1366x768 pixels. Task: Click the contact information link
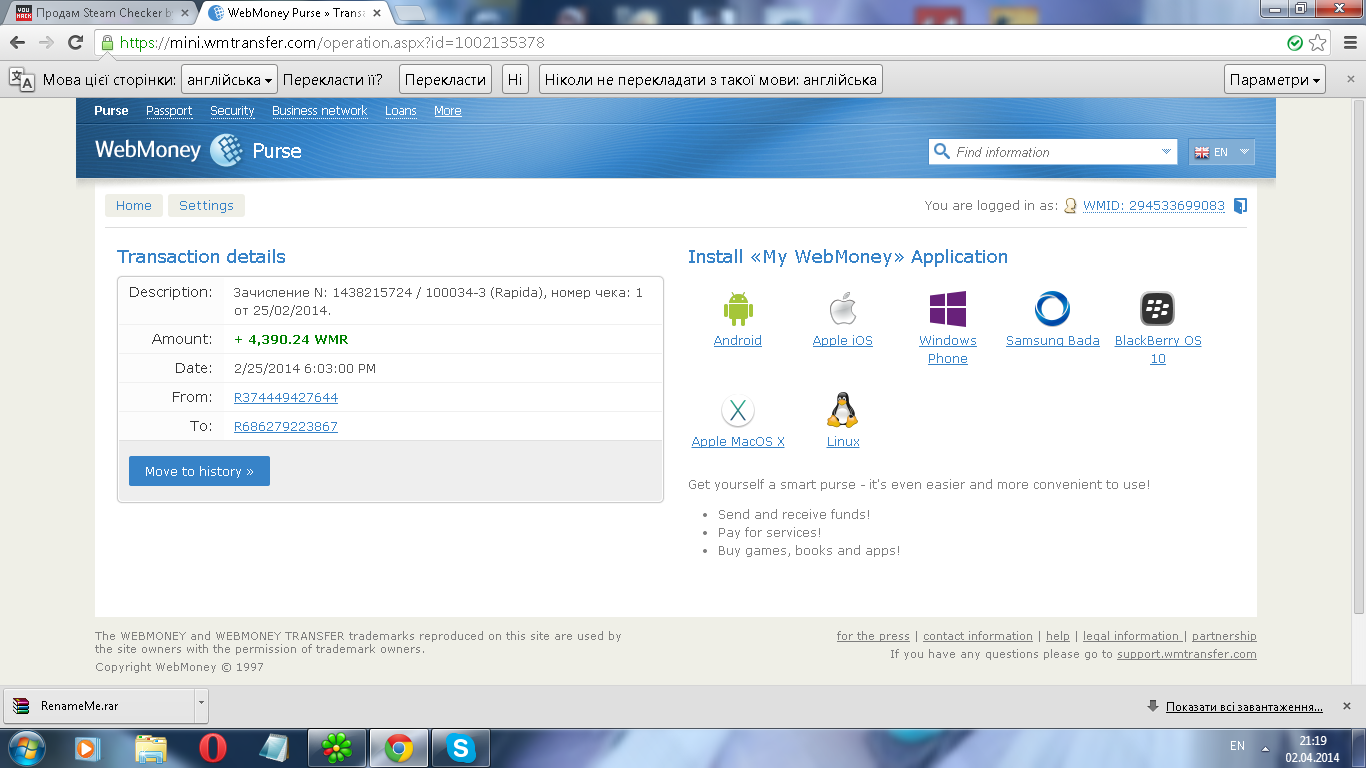pyautogui.click(x=978, y=636)
